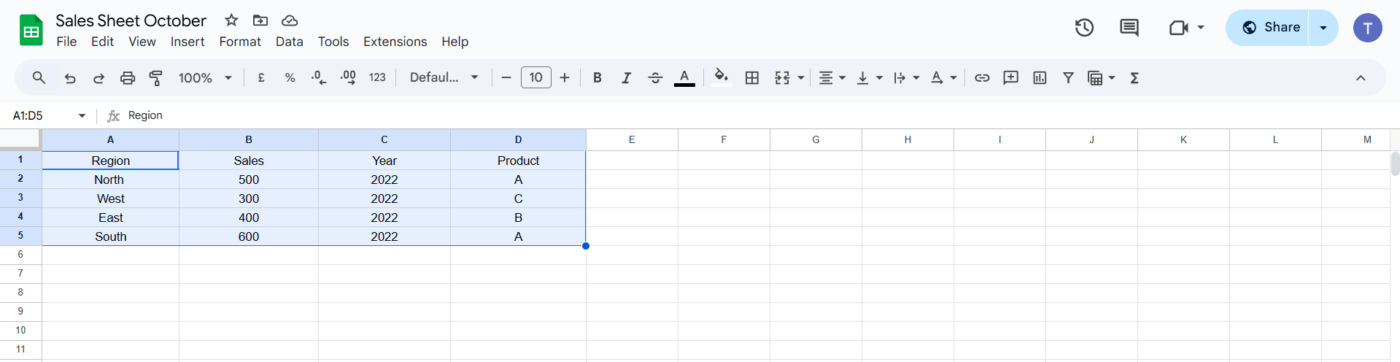Screen dimensions: 1400x362
Task: Open filter views dropdown
Action: pyautogui.click(x=1100, y=77)
